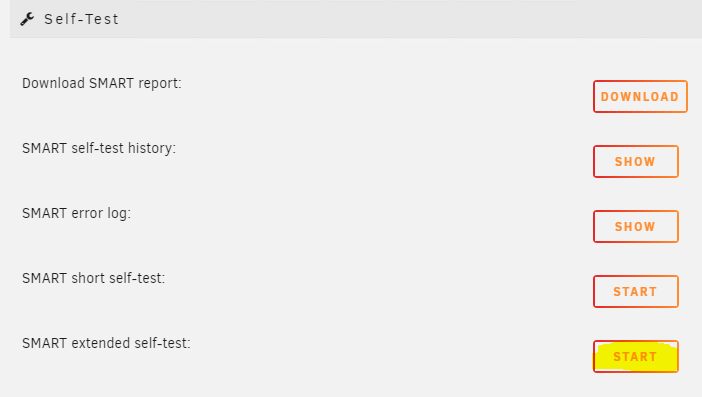Start the SMART short self-test
This screenshot has height=397, width=702.
tap(636, 291)
